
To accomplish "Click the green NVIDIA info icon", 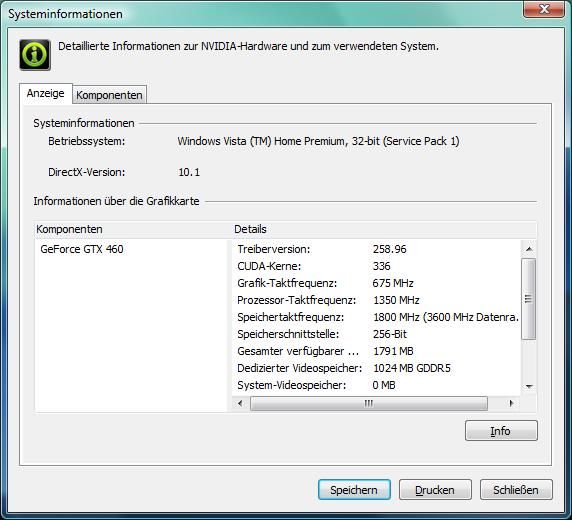I will pyautogui.click(x=35, y=55).
